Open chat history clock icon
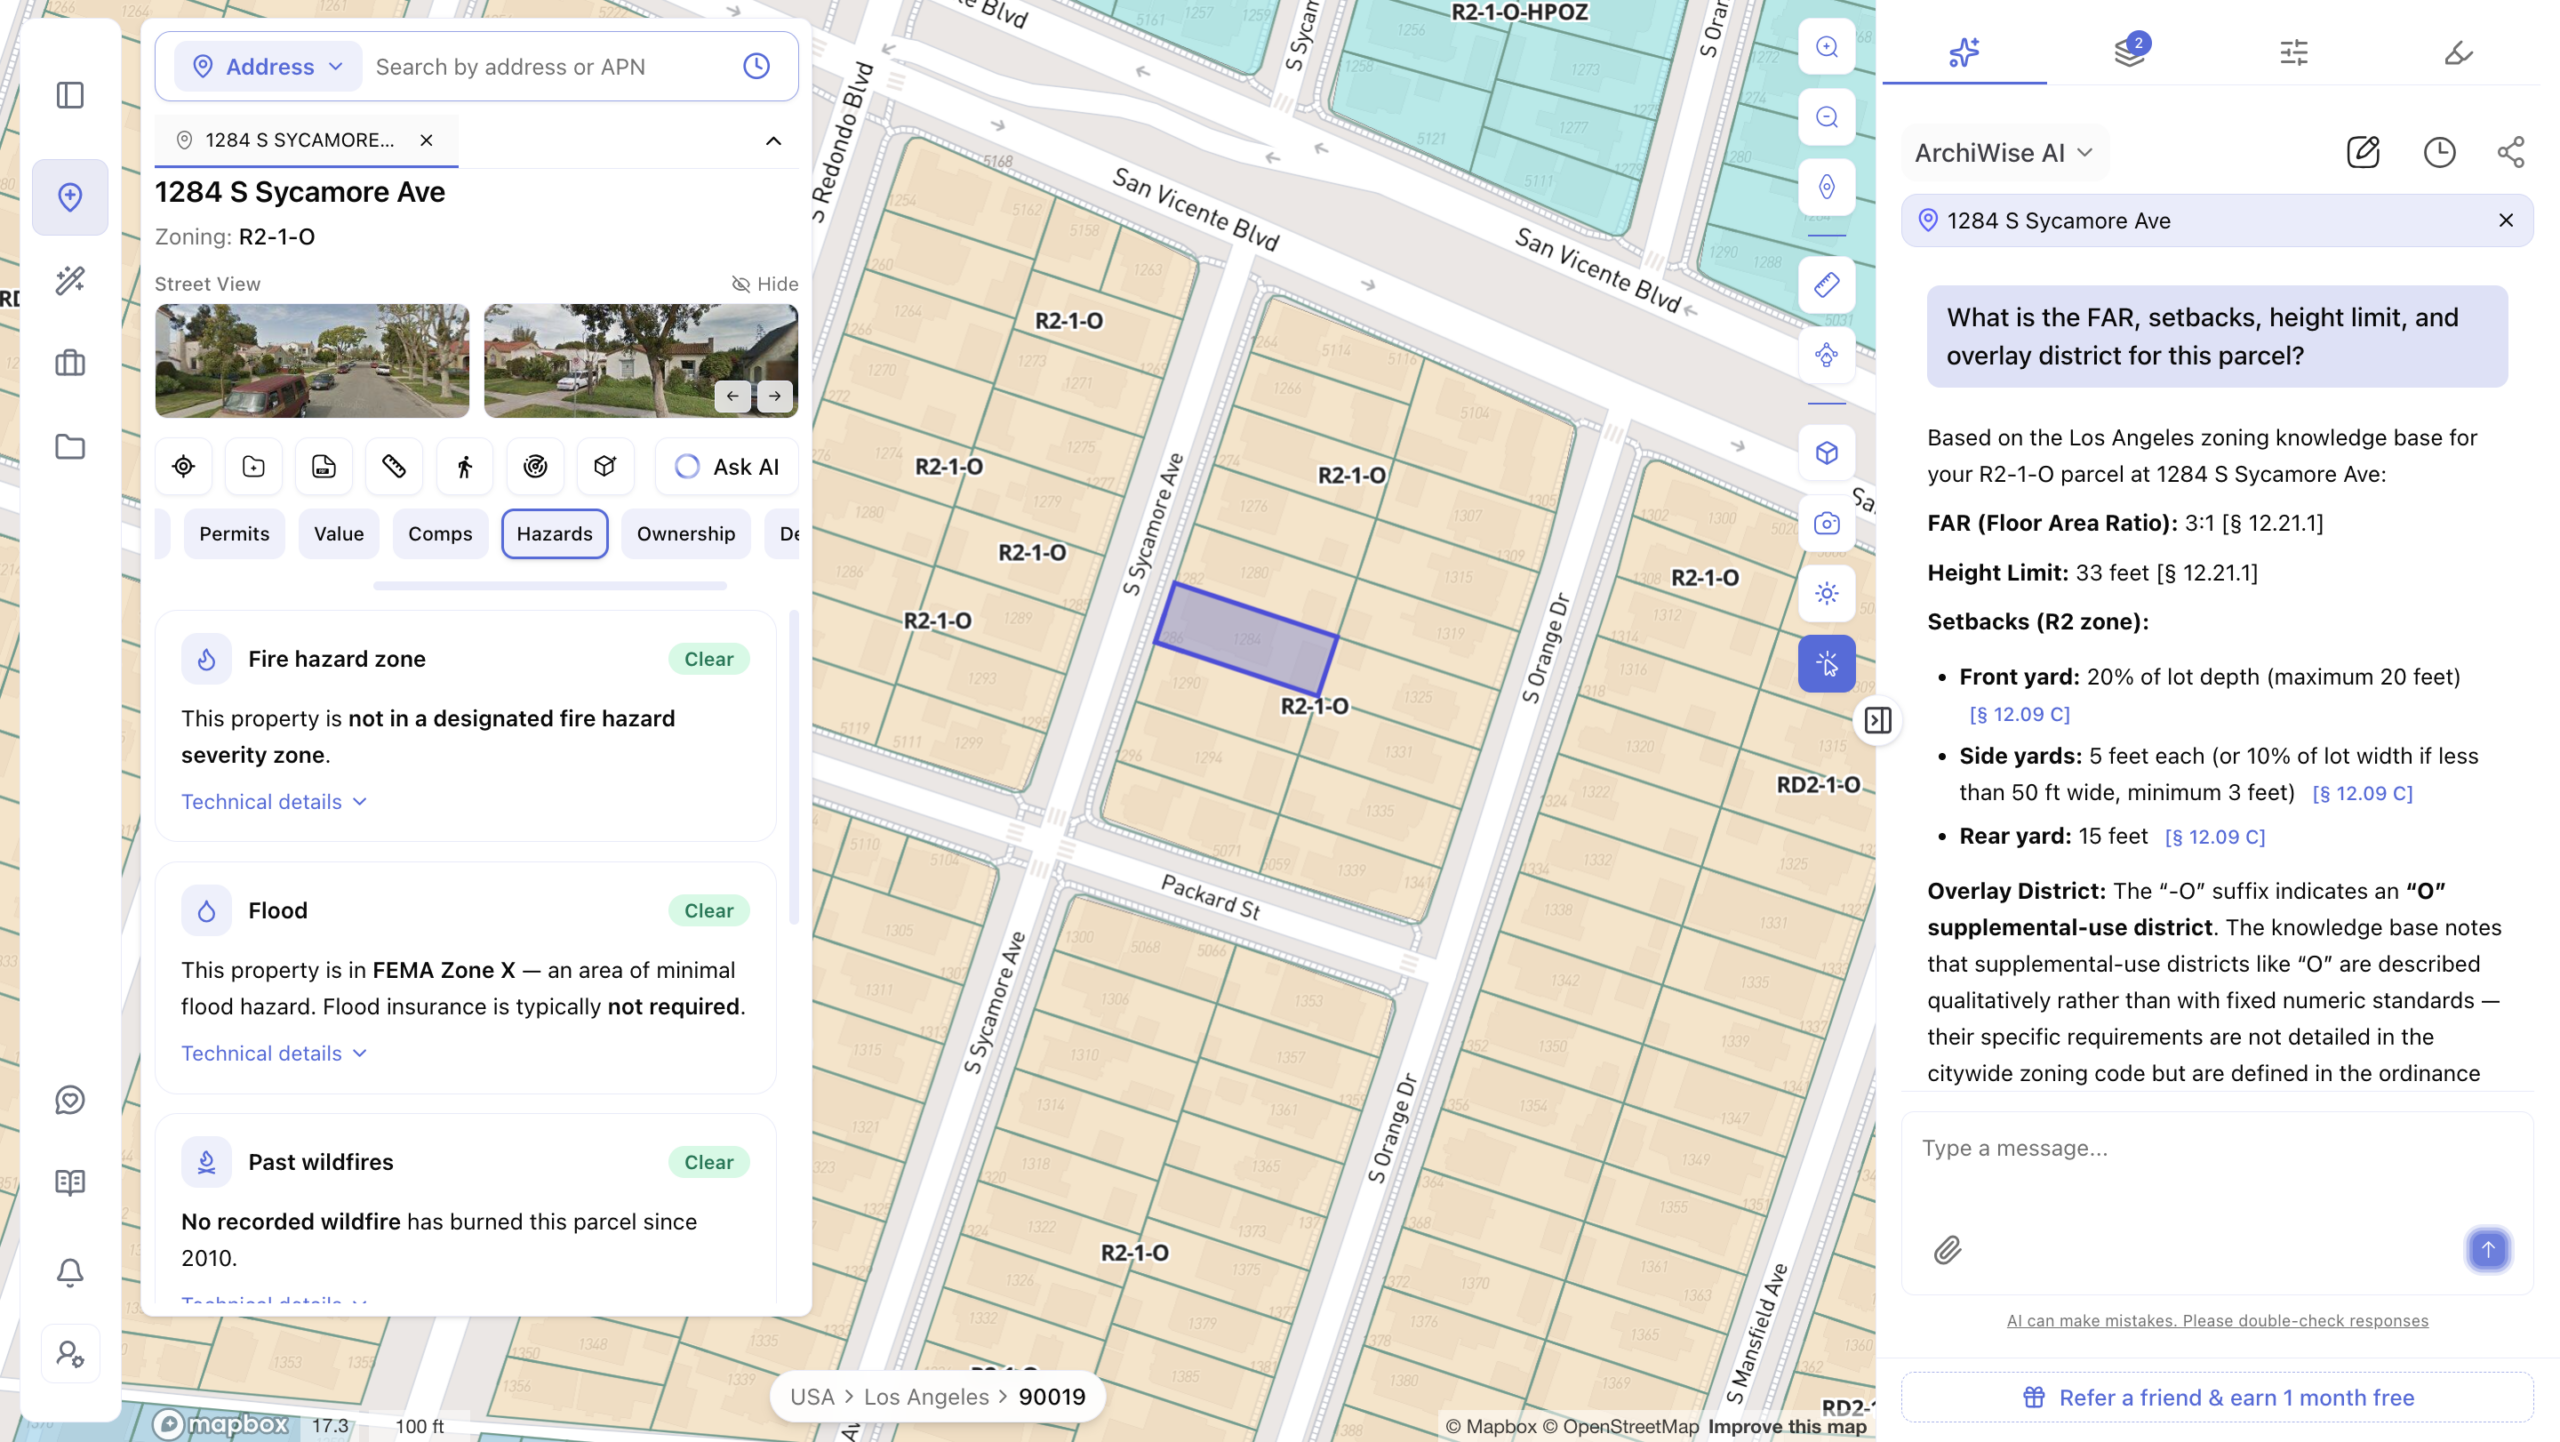2560x1442 pixels. (x=2439, y=152)
